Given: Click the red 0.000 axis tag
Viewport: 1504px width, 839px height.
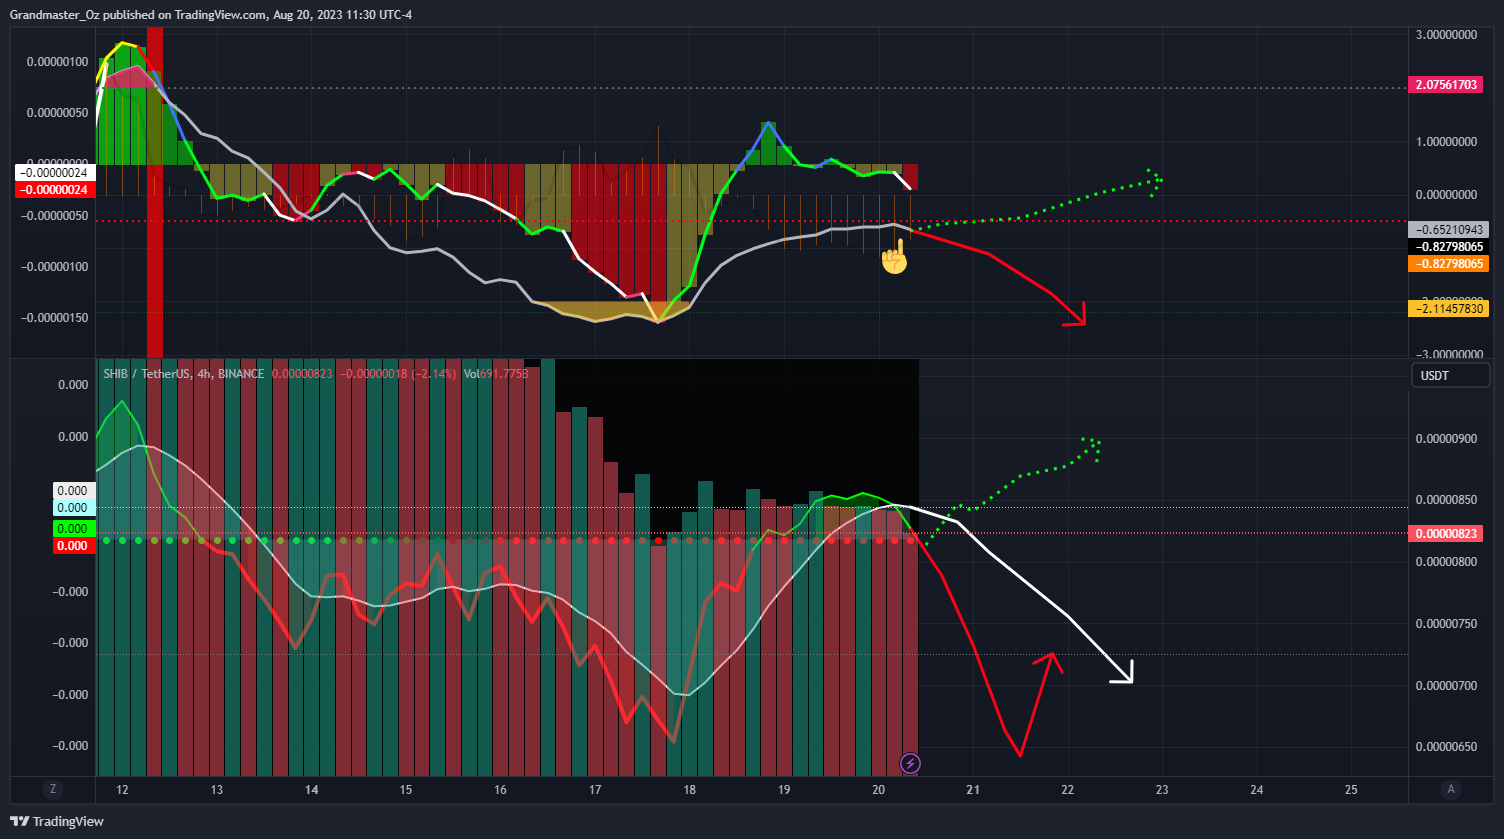Looking at the screenshot, I should (73, 546).
